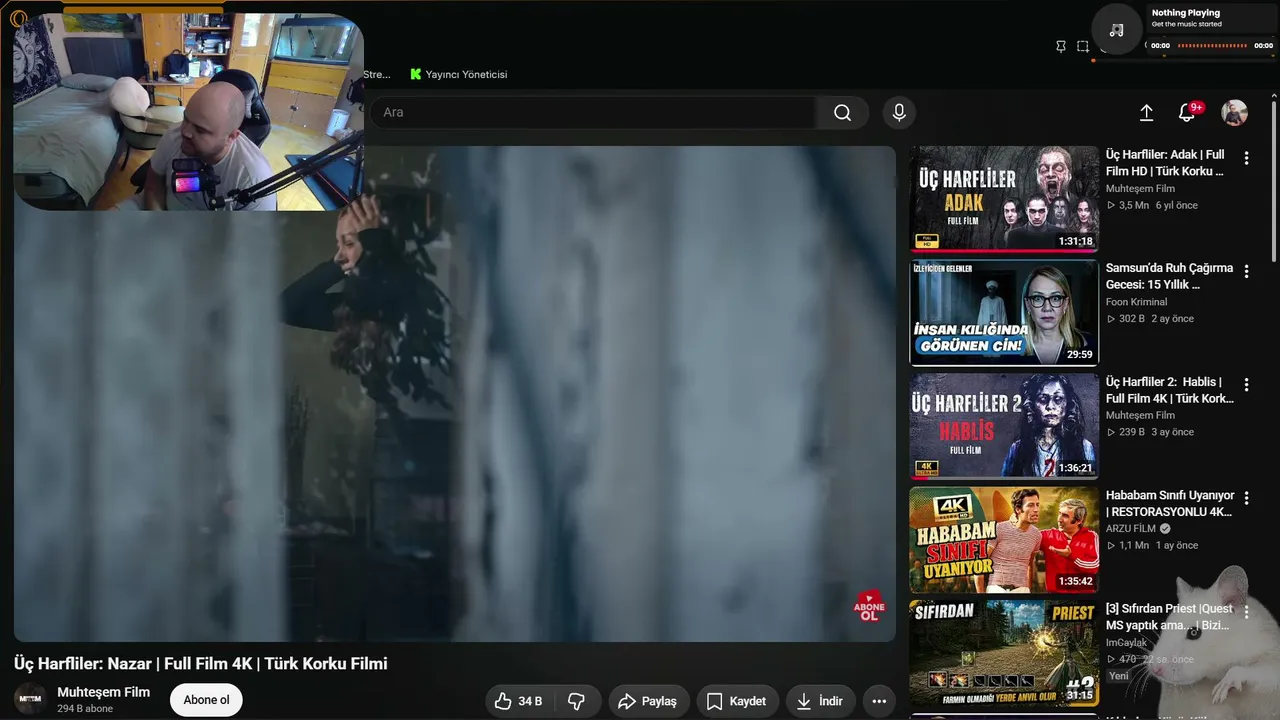Image resolution: width=1280 pixels, height=720 pixels.
Task: Open Hababam Sınıfı Uyanıyor title
Action: coord(1170,503)
